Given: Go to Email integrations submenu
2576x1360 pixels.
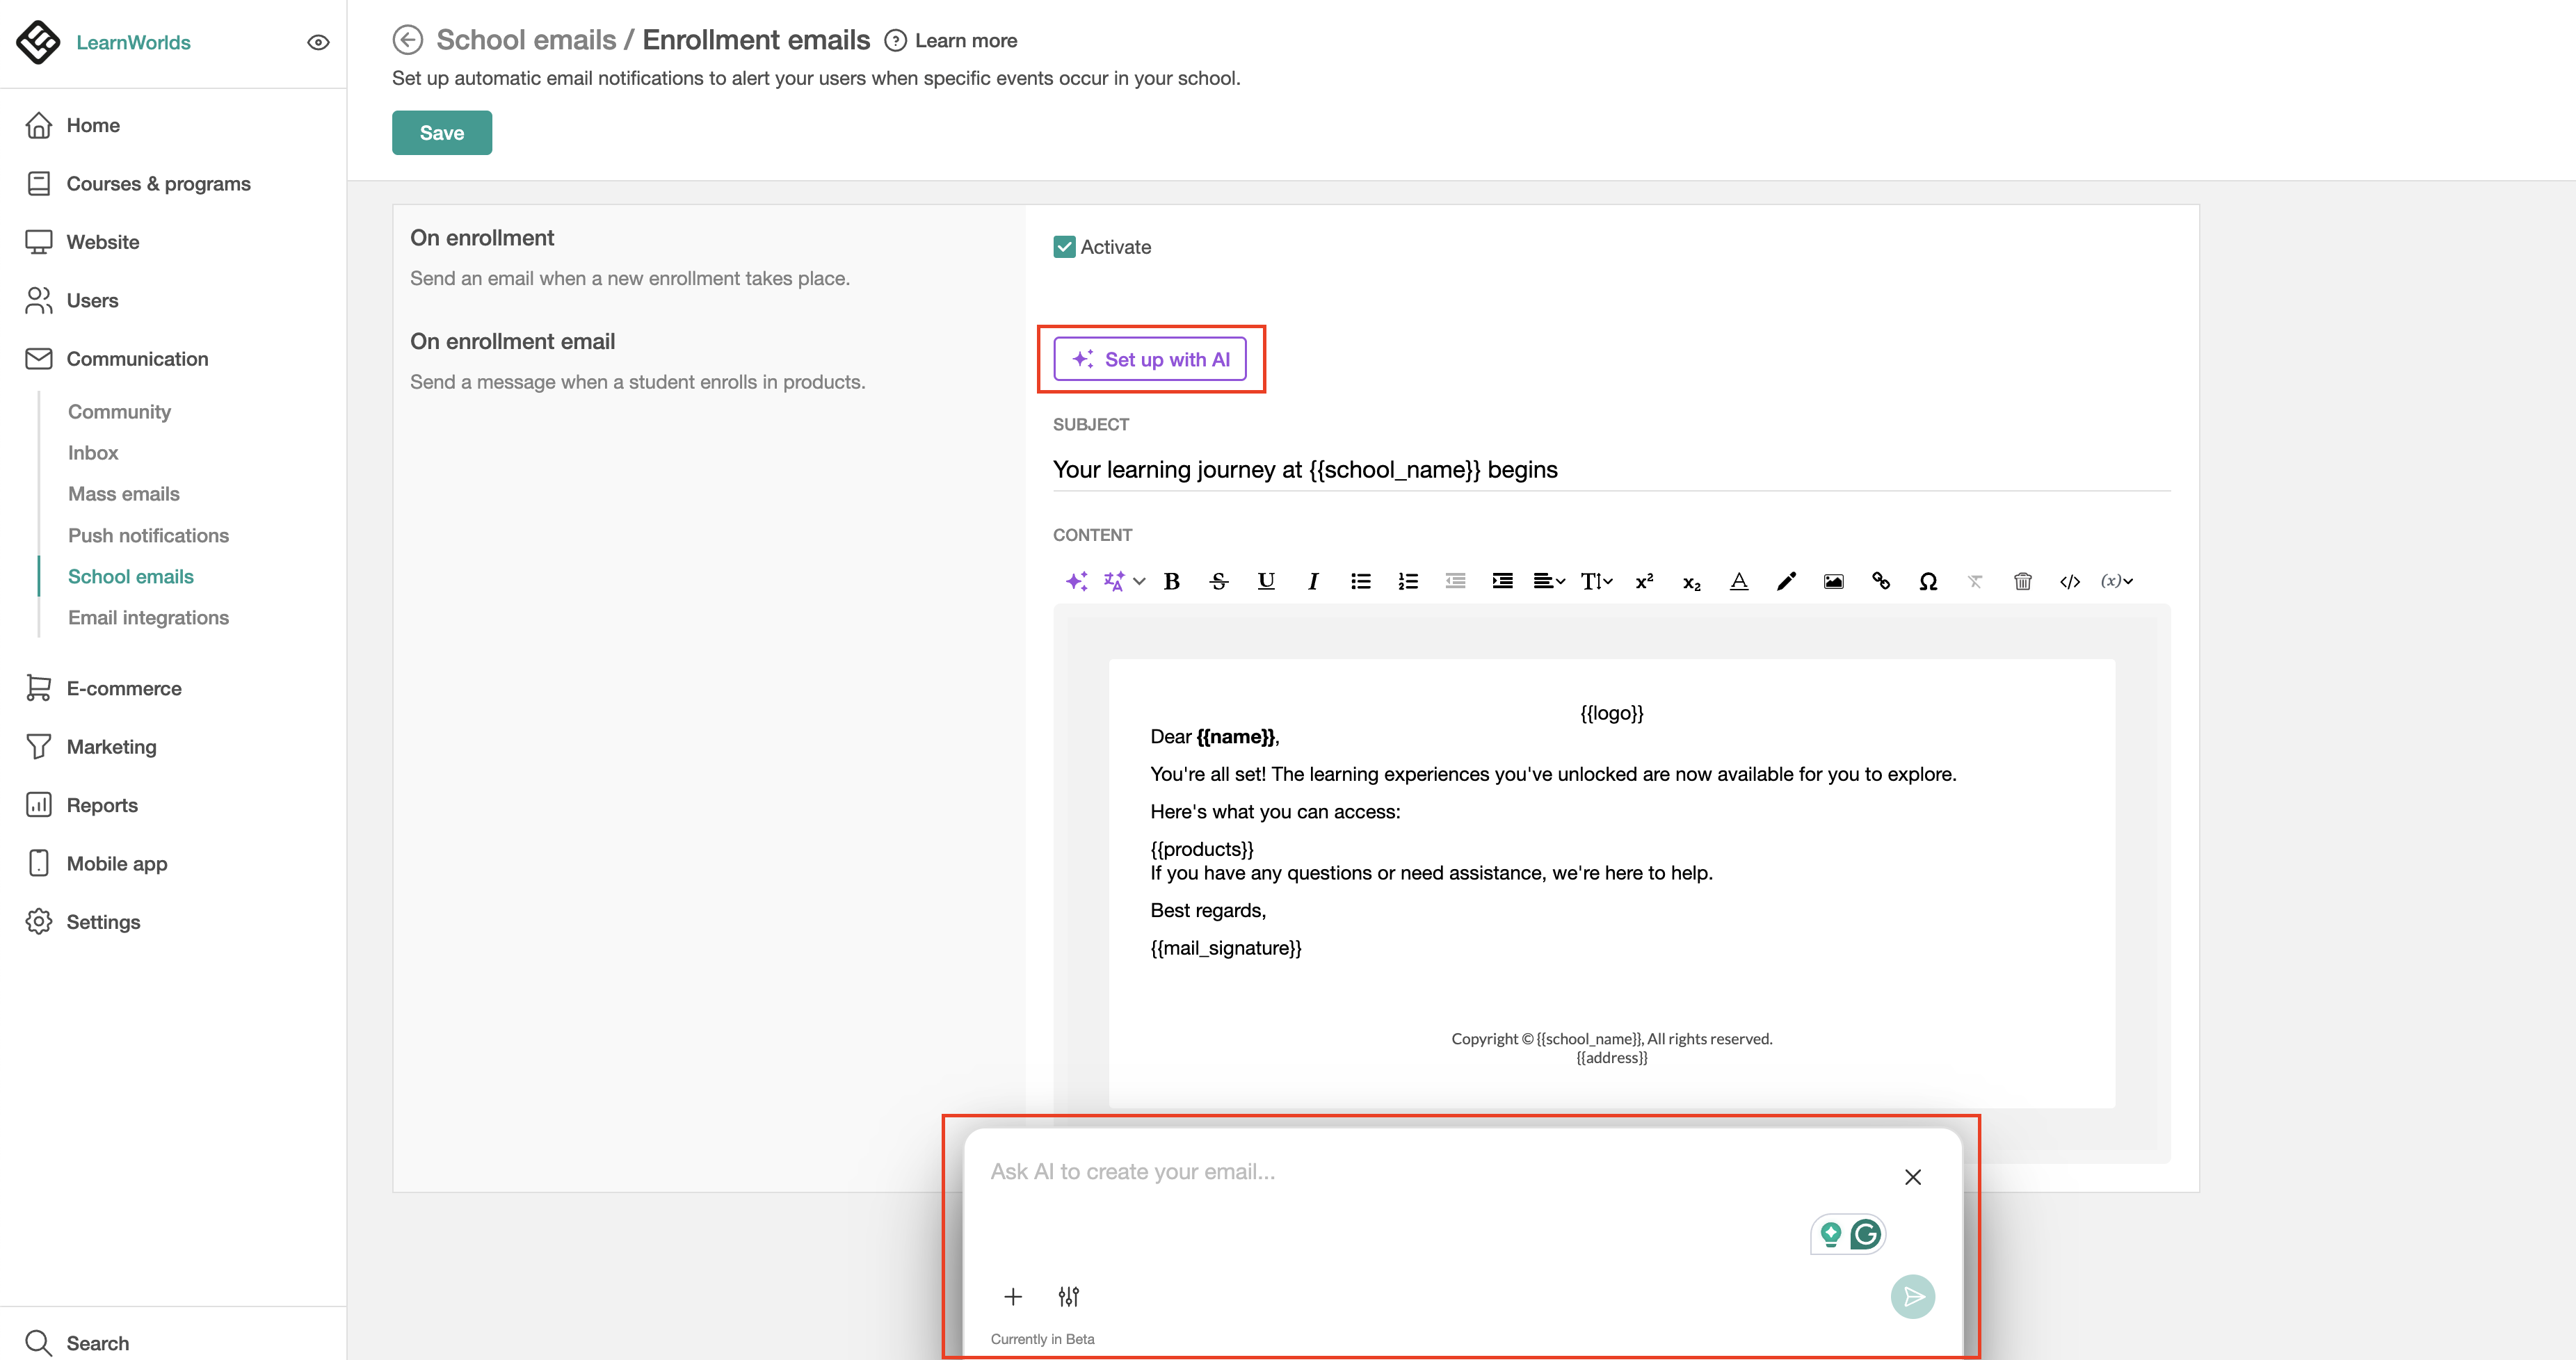Looking at the screenshot, I should (148, 617).
